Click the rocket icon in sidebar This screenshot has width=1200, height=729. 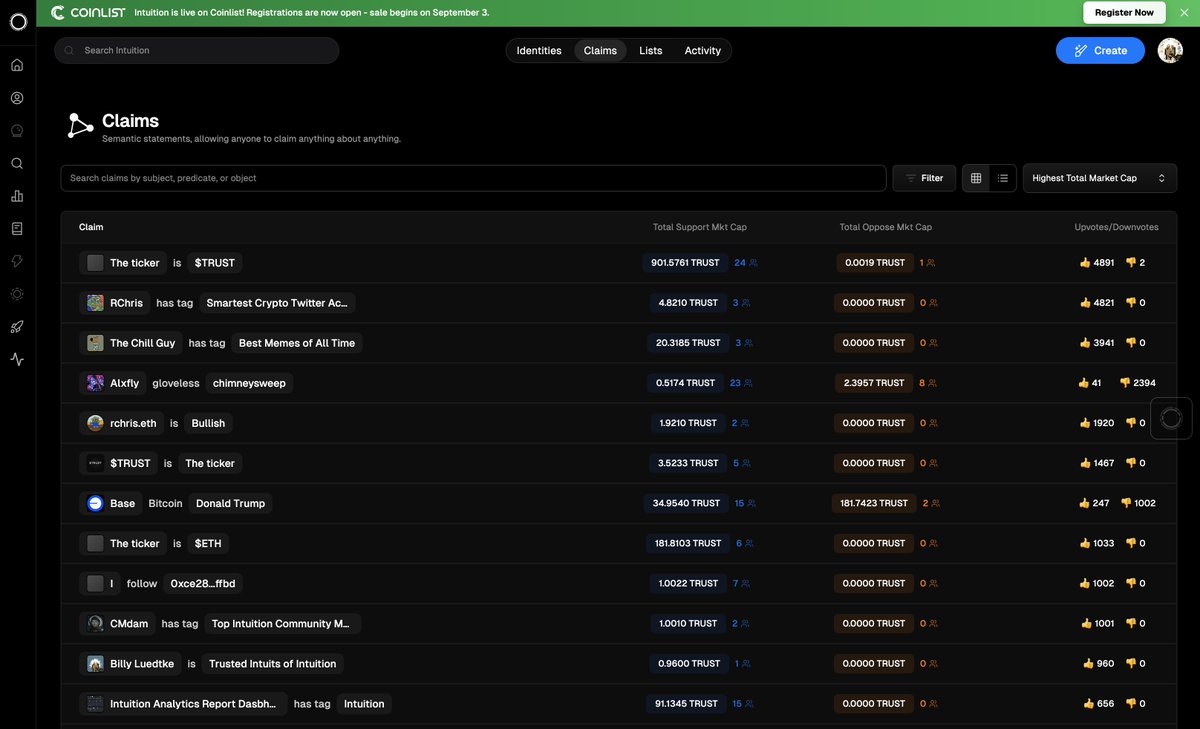pos(17,326)
